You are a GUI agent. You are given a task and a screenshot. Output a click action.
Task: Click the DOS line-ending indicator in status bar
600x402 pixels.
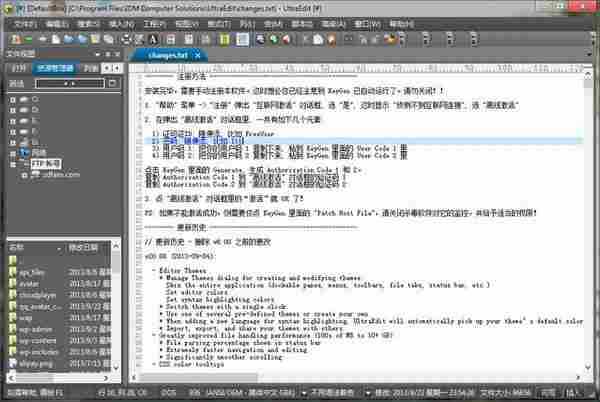click(x=168, y=392)
